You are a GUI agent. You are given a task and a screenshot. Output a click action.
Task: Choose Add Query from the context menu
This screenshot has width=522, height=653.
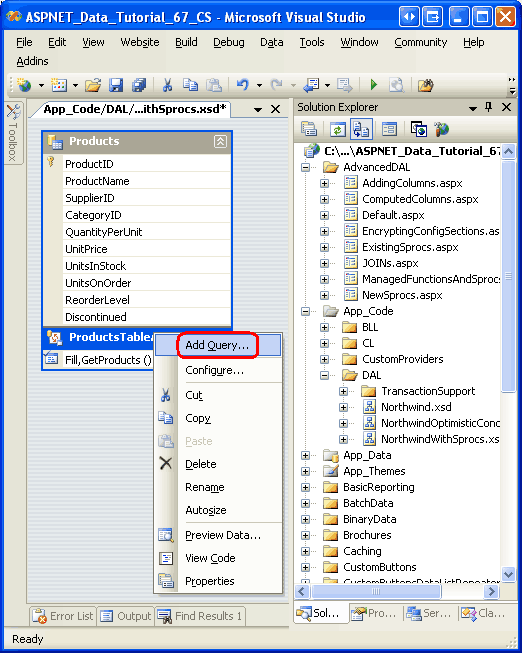[217, 345]
